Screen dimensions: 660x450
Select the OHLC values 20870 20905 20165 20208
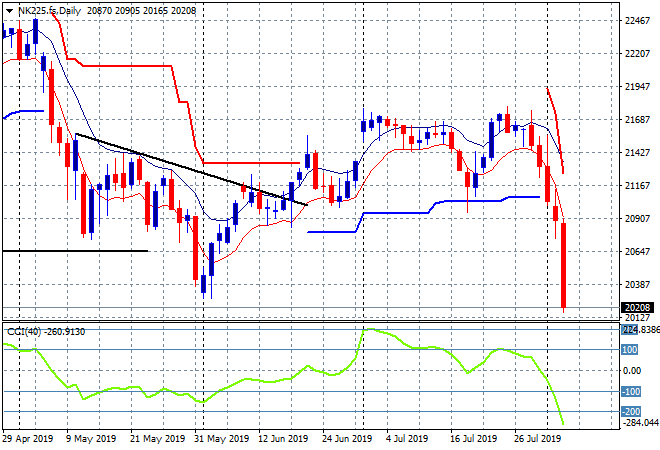pos(141,11)
